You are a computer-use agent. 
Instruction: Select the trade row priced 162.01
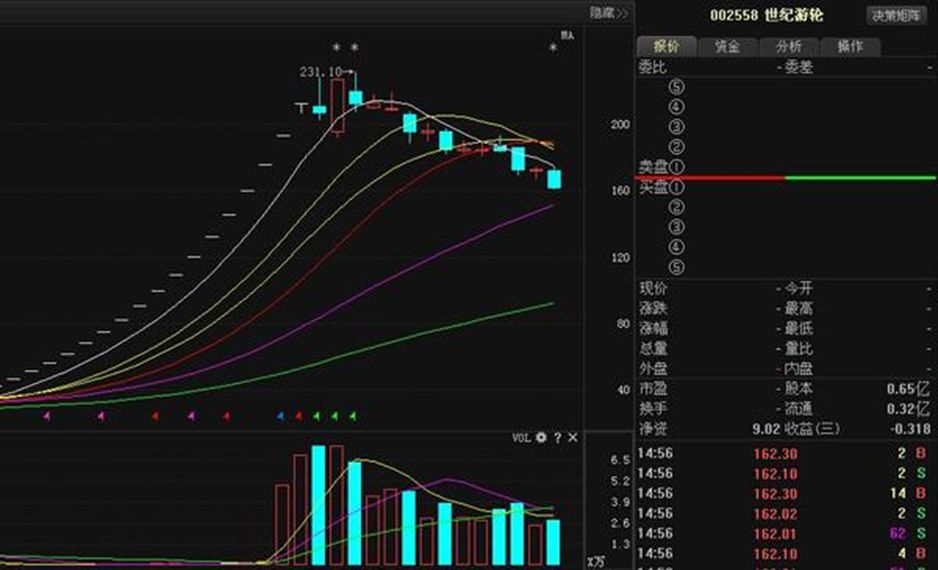(x=785, y=534)
